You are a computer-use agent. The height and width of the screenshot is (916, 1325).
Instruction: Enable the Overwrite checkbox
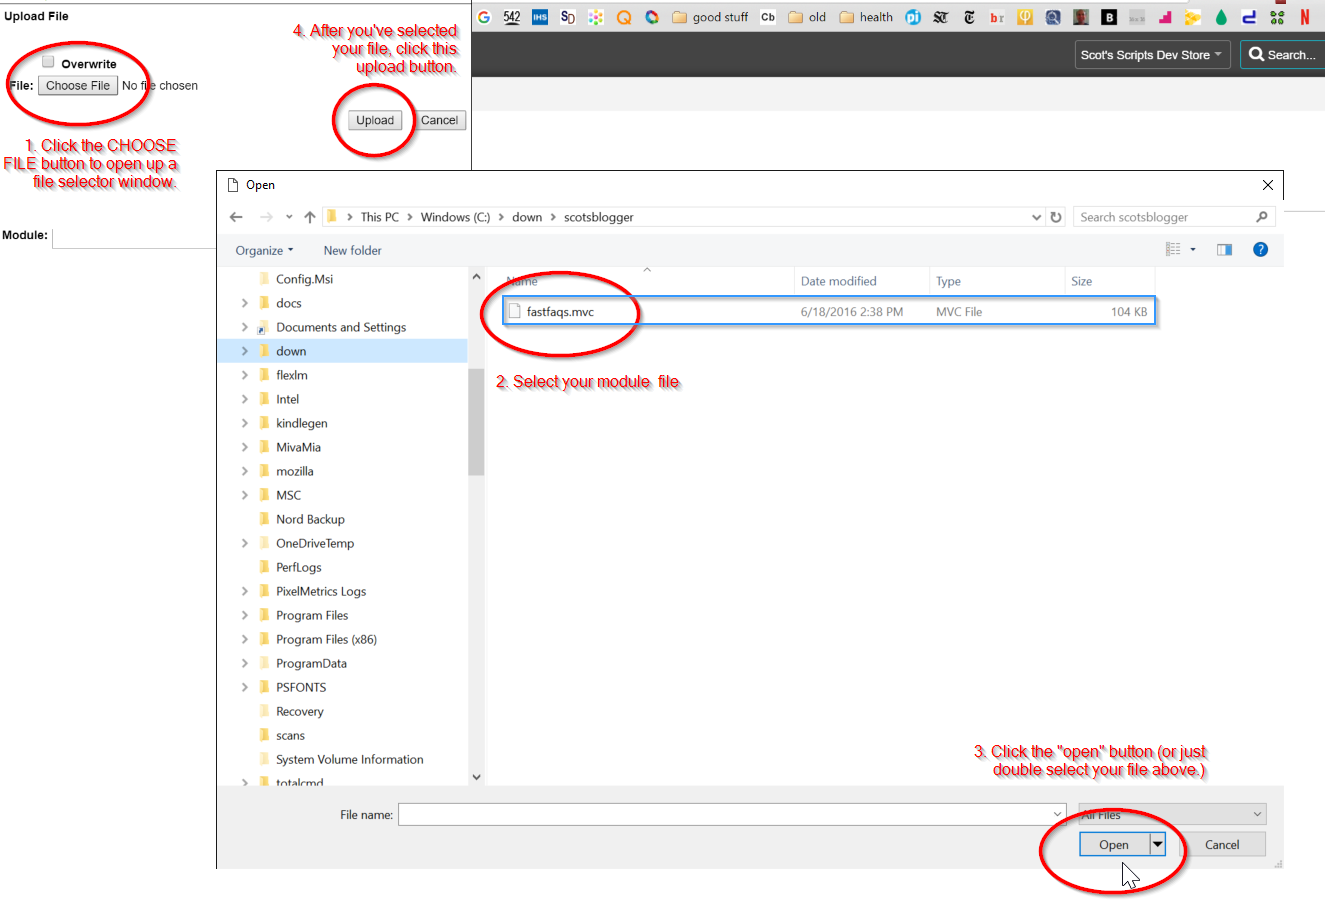(48, 62)
